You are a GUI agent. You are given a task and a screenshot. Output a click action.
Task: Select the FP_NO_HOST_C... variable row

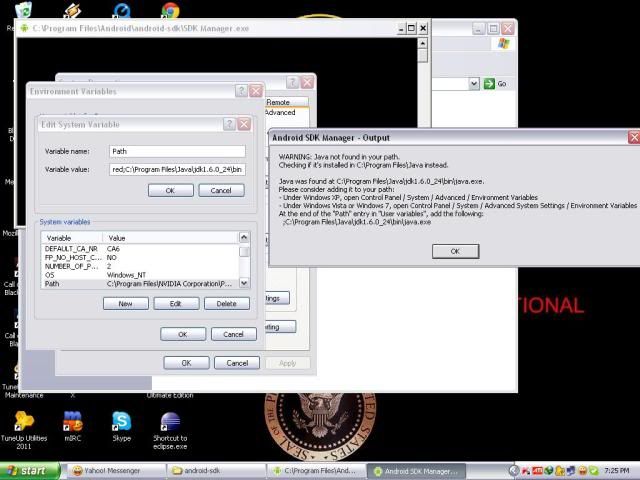click(x=140, y=258)
